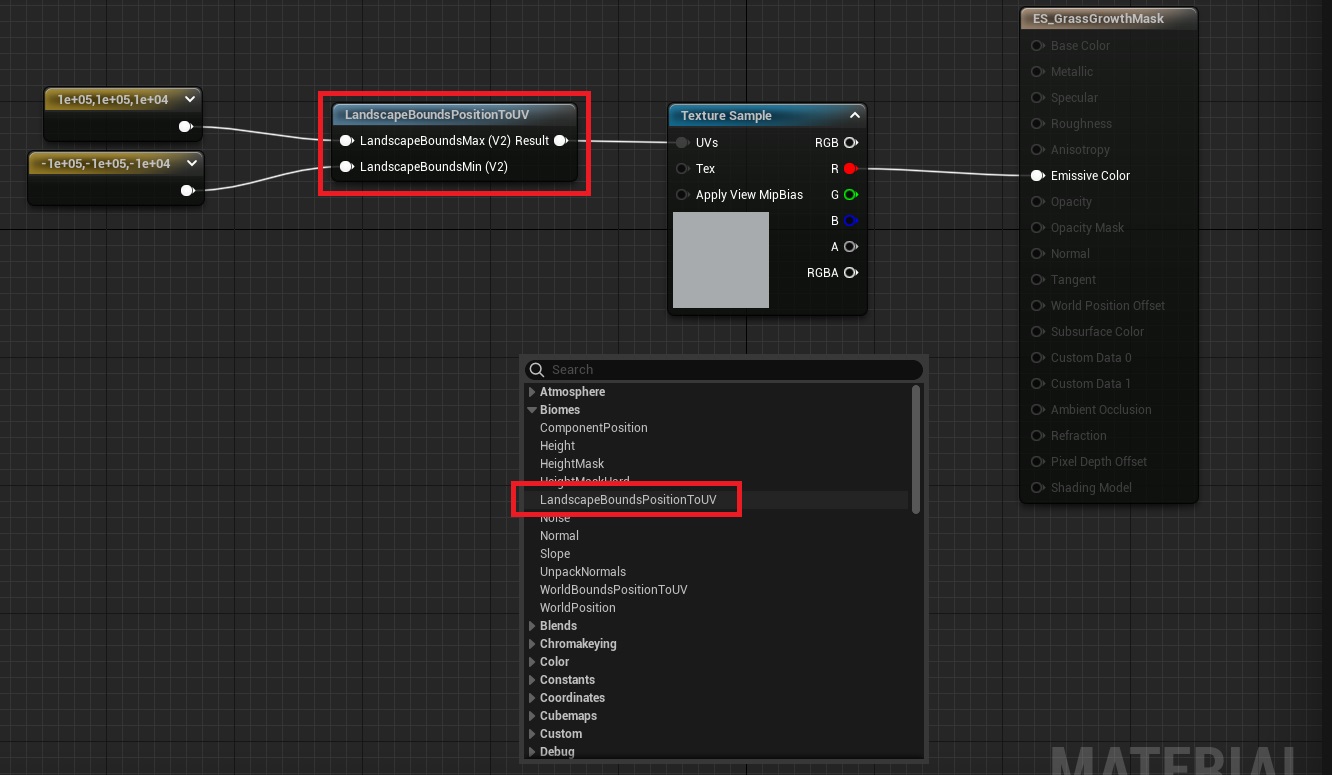Click the Texture Sample R red output pin
This screenshot has width=1332, height=775.
coord(850,169)
